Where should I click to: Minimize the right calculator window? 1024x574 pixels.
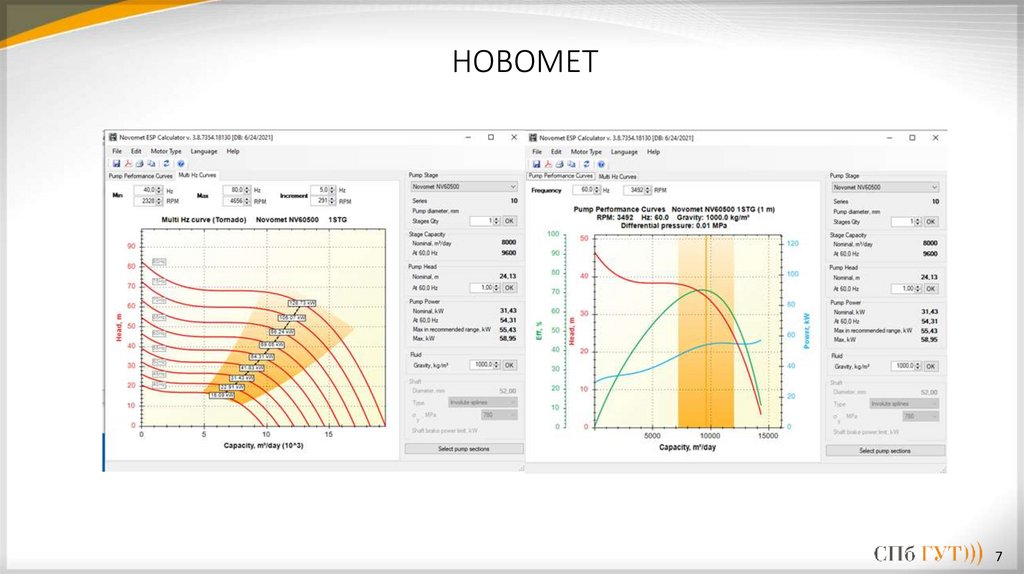pyautogui.click(x=889, y=138)
